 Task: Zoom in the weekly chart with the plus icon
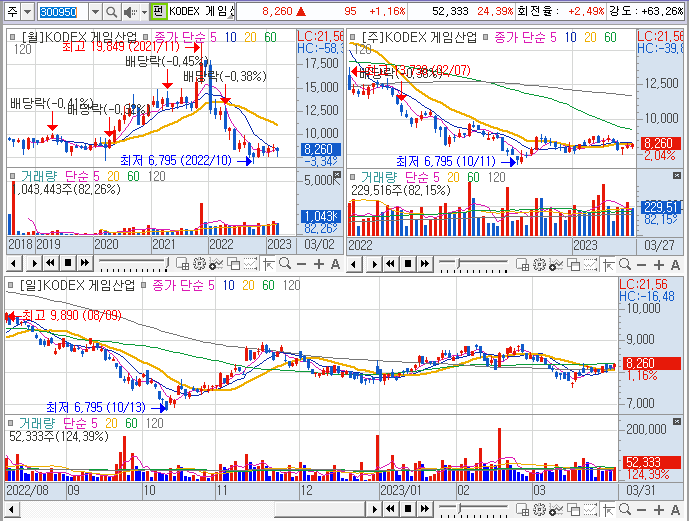pyautogui.click(x=659, y=265)
